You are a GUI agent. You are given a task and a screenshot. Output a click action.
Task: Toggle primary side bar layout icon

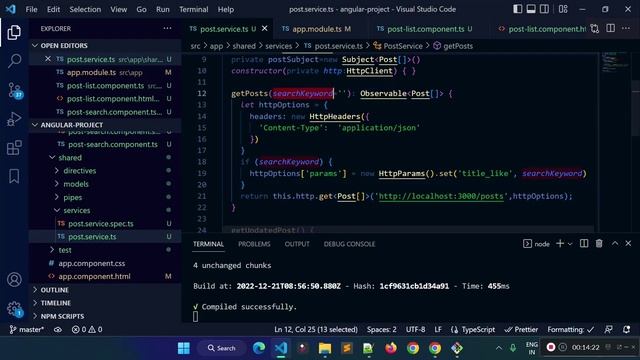click(518, 9)
